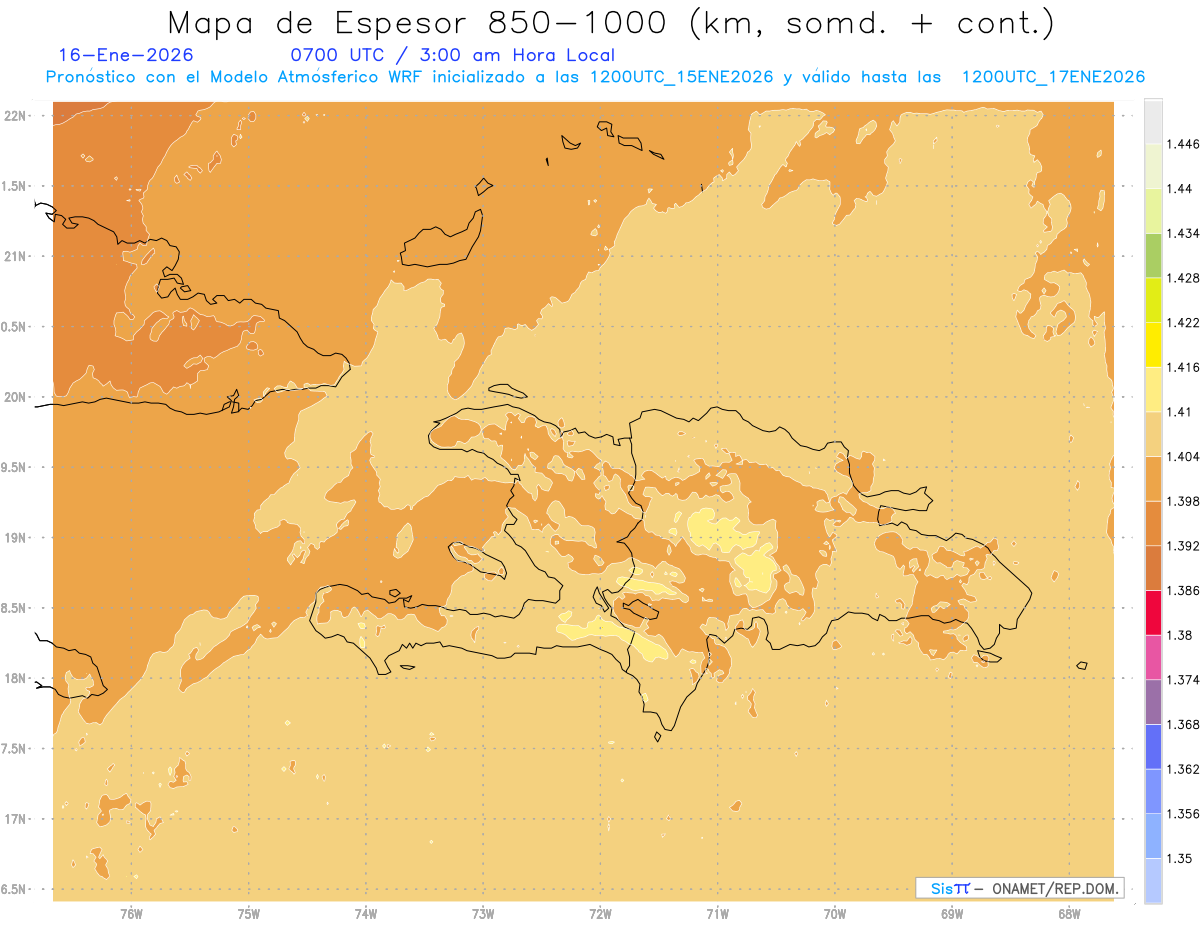This screenshot has height=927, width=1200.
Task: Pick the light lime swatch between 1.434 and 1.44
Action: click(1153, 211)
